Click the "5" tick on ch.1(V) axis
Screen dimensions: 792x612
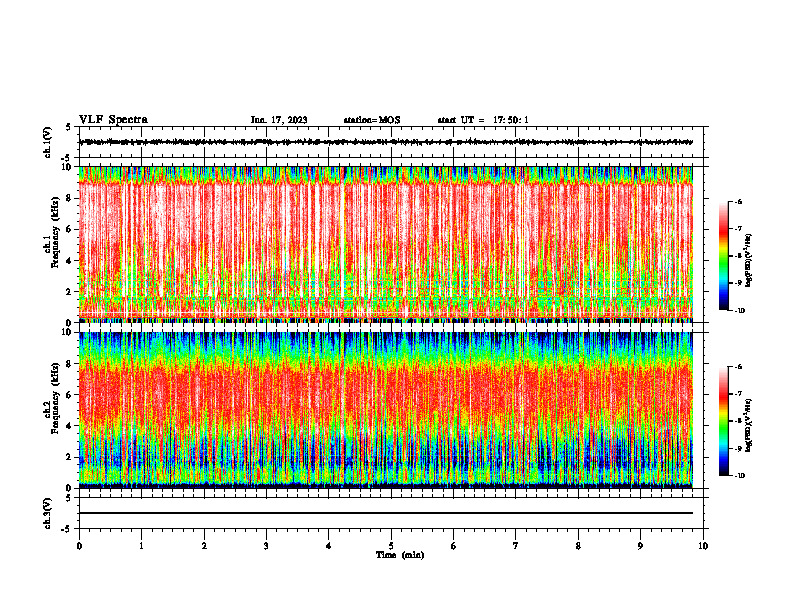click(69, 127)
